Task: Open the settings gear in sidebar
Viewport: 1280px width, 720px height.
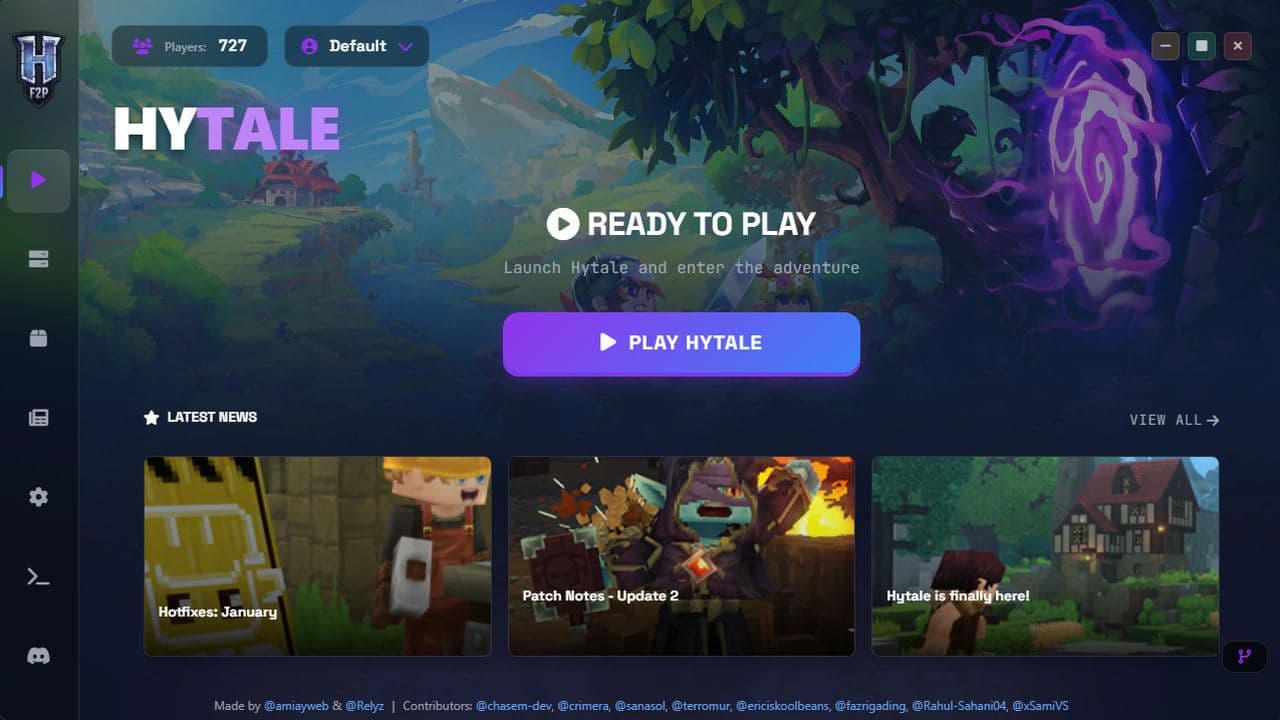Action: tap(38, 497)
